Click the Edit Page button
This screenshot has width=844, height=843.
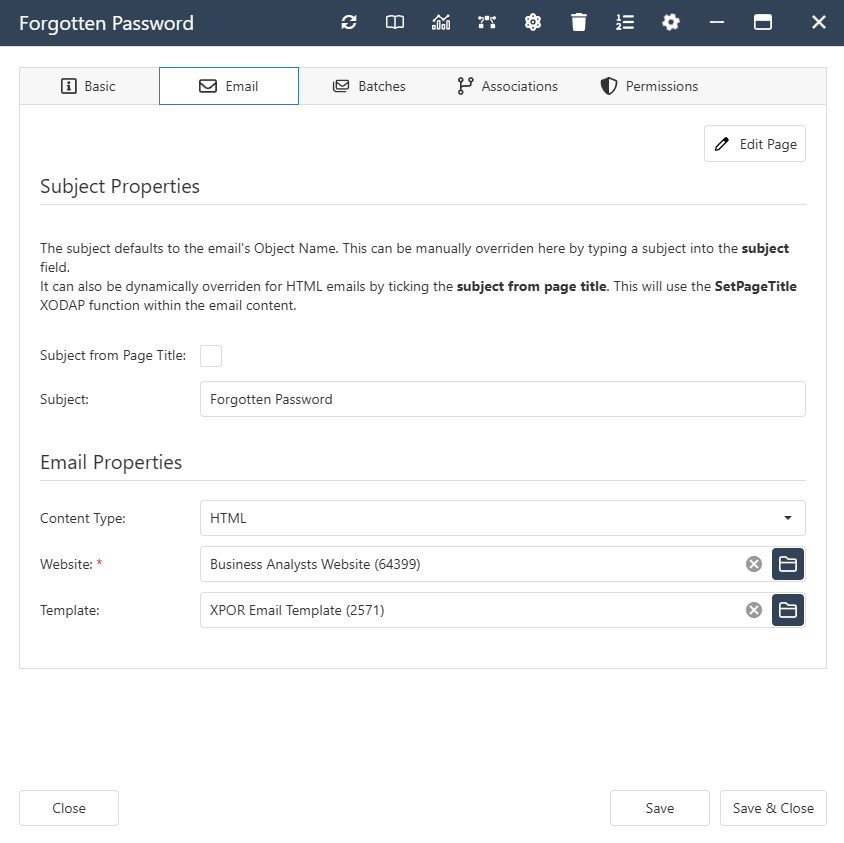click(x=754, y=143)
